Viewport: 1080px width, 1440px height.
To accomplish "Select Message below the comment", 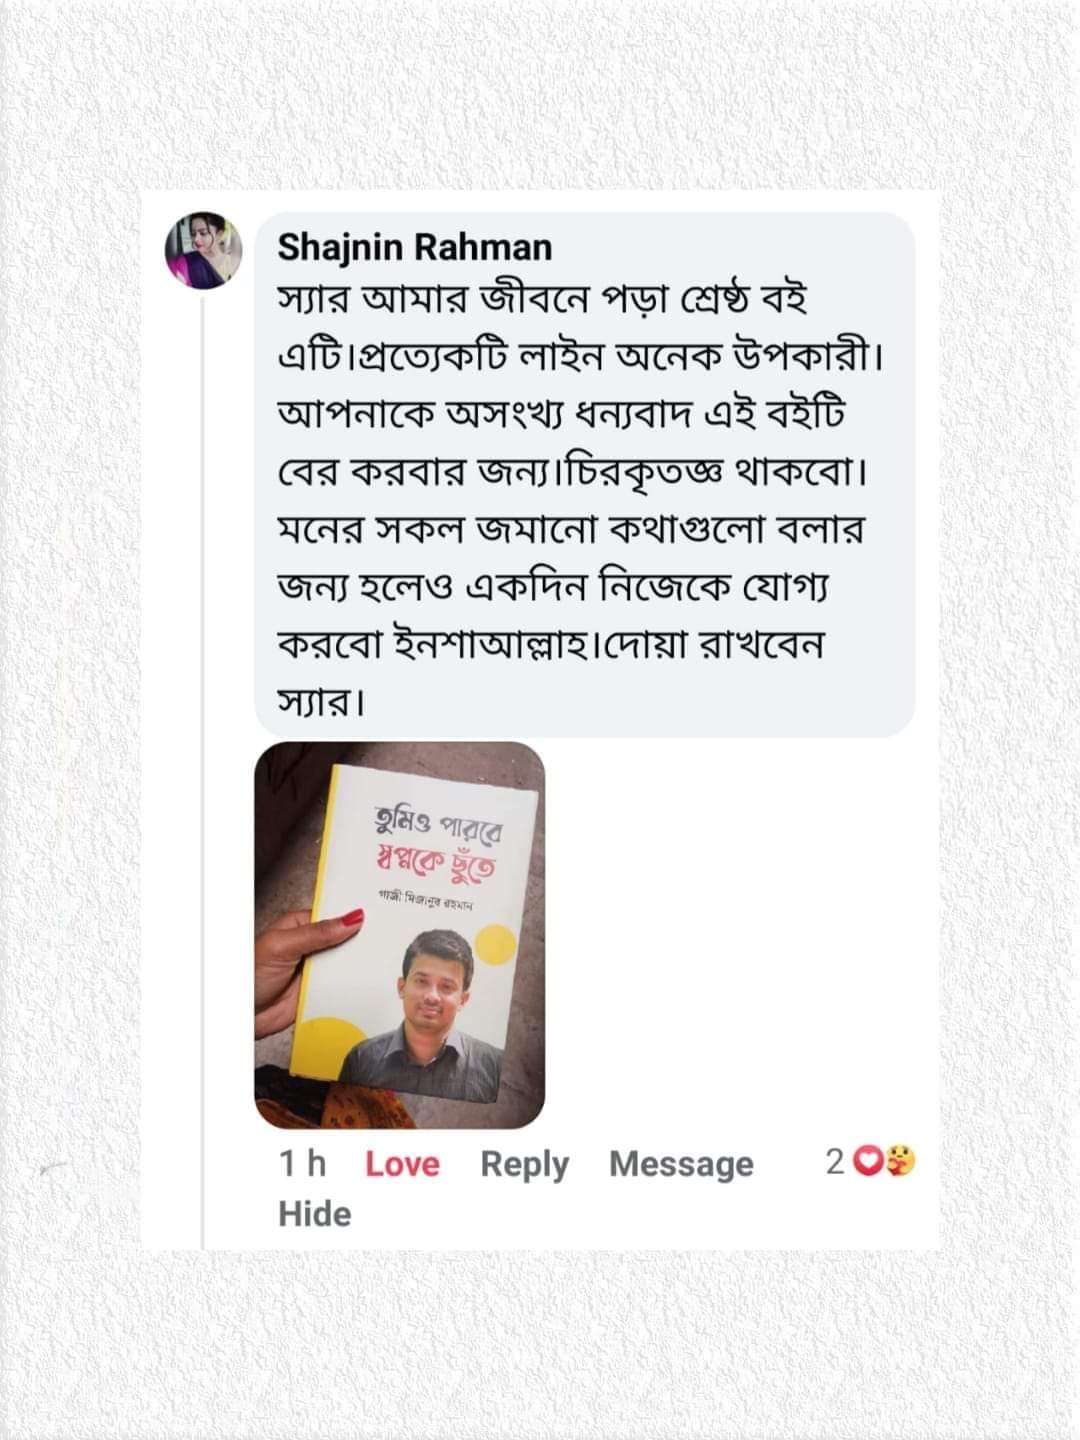I will tap(681, 1164).
